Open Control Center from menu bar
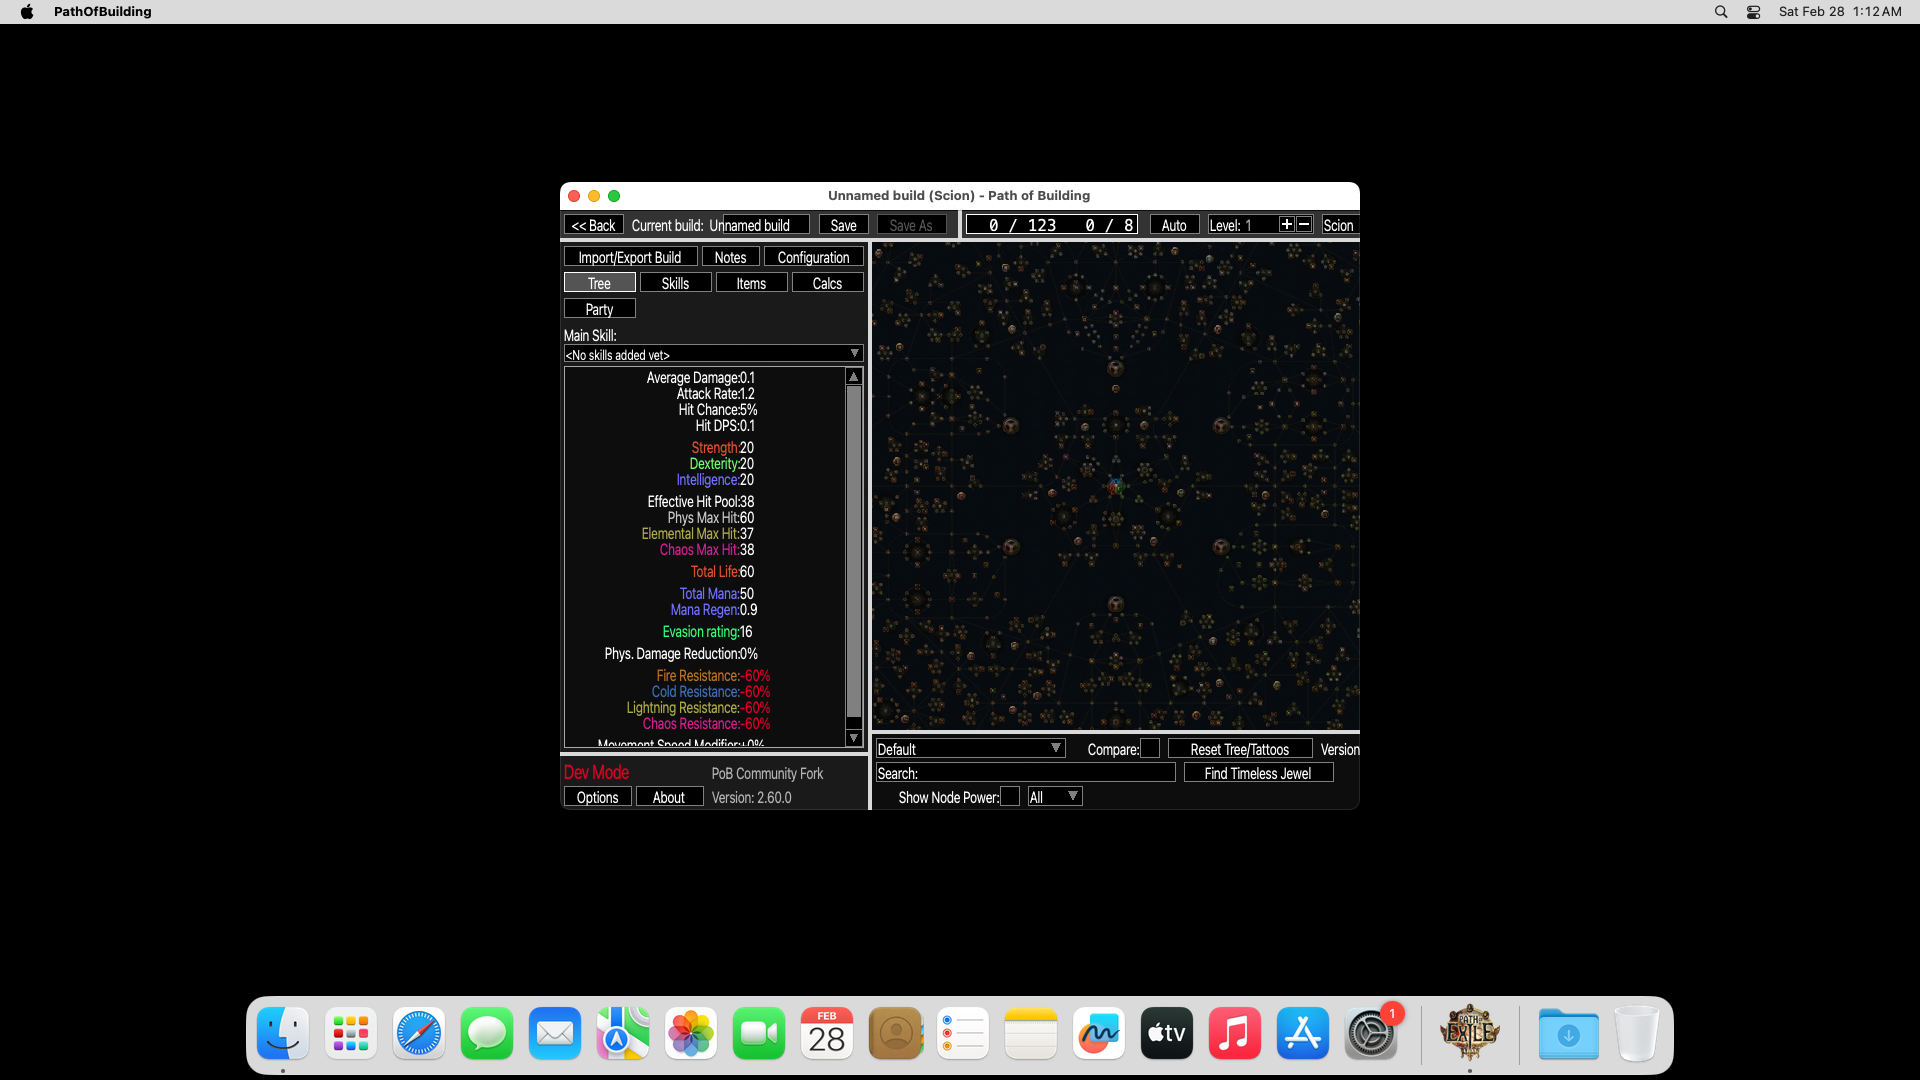1920x1080 pixels. tap(1753, 12)
